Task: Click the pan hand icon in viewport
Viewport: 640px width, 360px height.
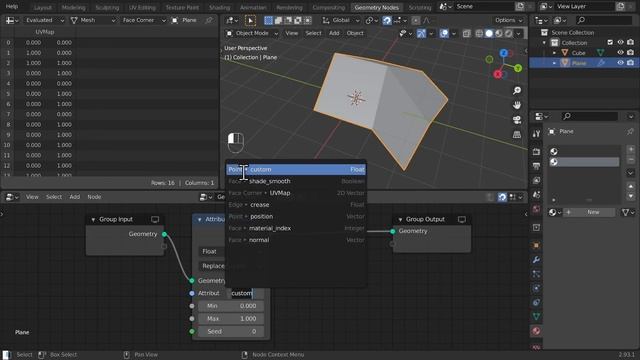Action: 517,105
